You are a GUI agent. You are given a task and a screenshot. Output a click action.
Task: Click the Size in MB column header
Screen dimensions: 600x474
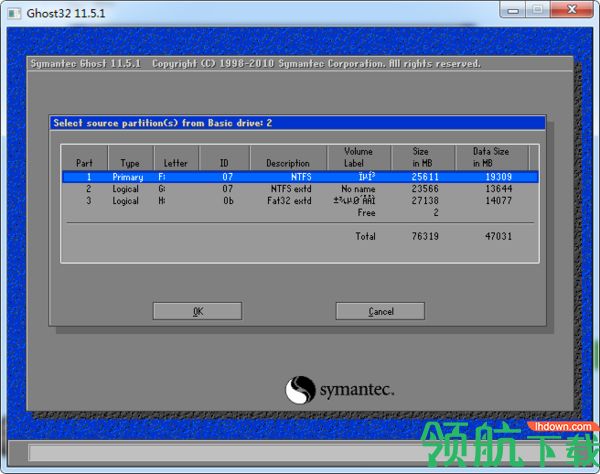pyautogui.click(x=422, y=157)
